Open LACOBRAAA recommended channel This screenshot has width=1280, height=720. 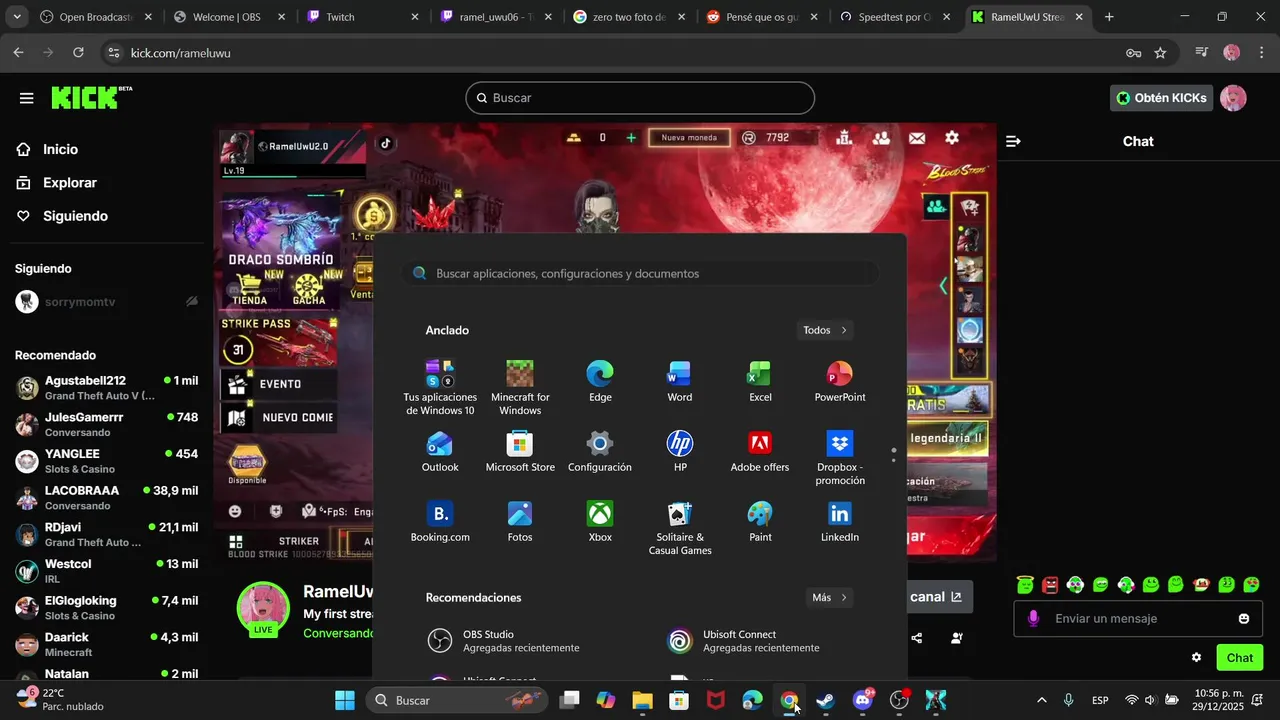[106, 497]
